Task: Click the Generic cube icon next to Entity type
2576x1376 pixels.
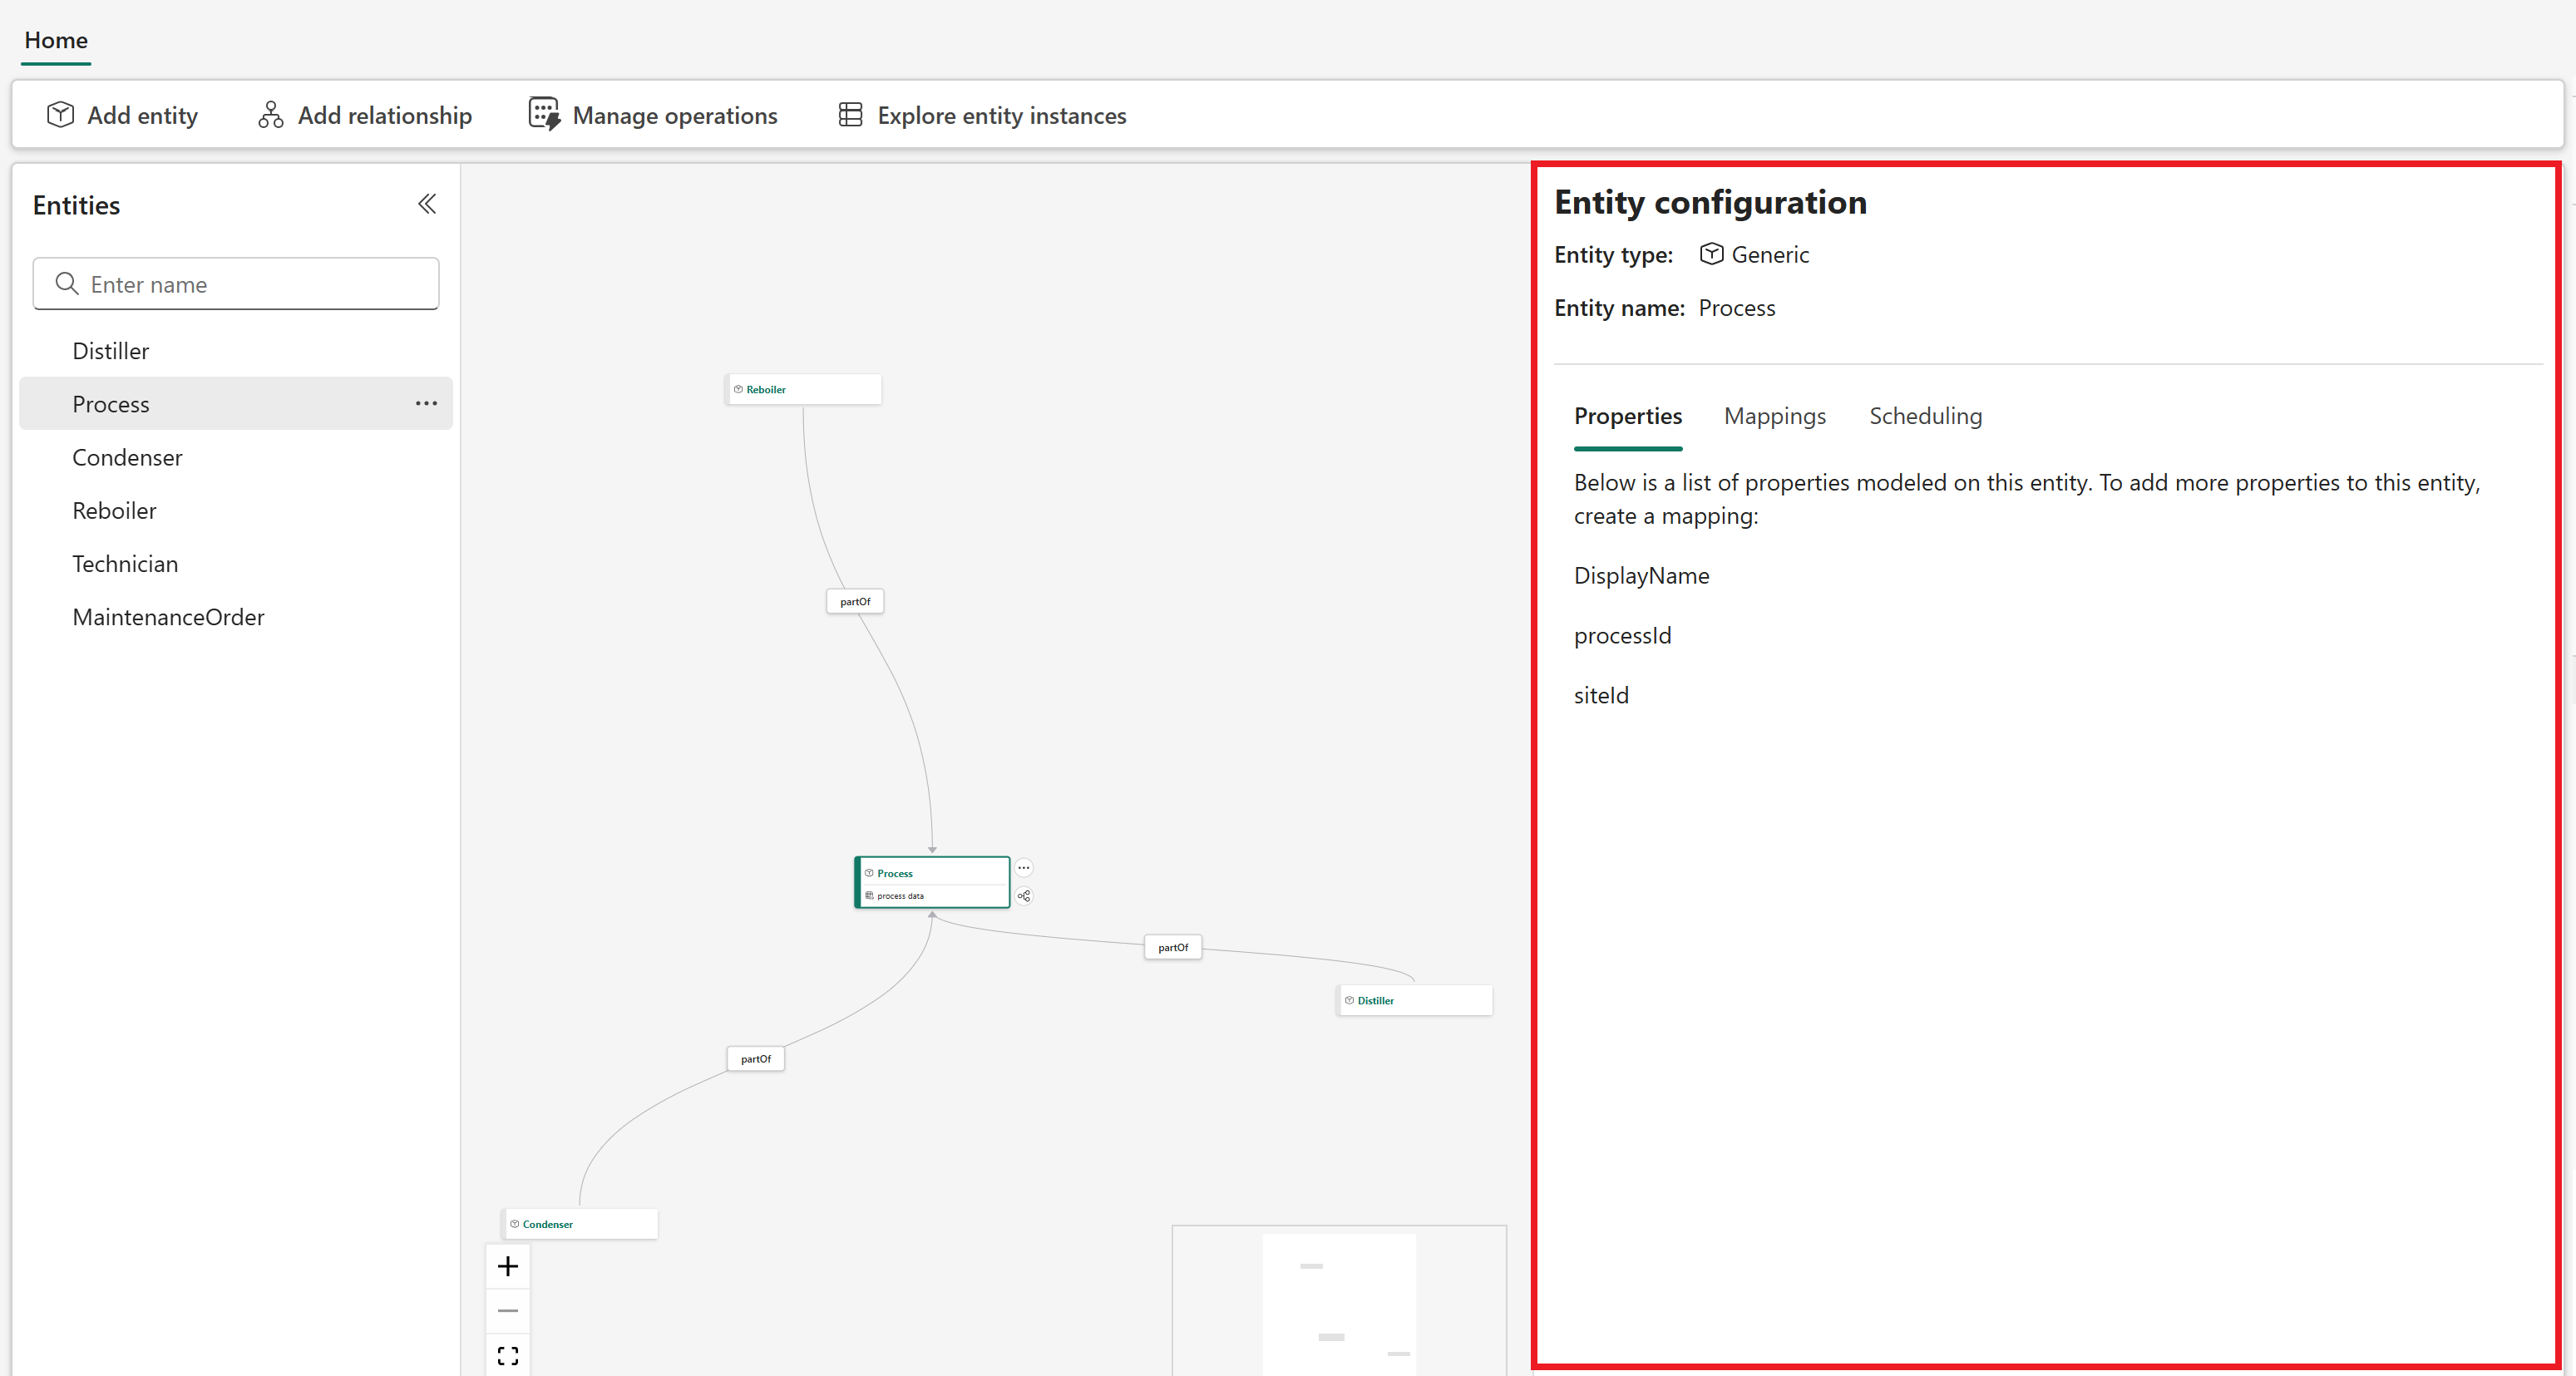Action: click(1711, 254)
